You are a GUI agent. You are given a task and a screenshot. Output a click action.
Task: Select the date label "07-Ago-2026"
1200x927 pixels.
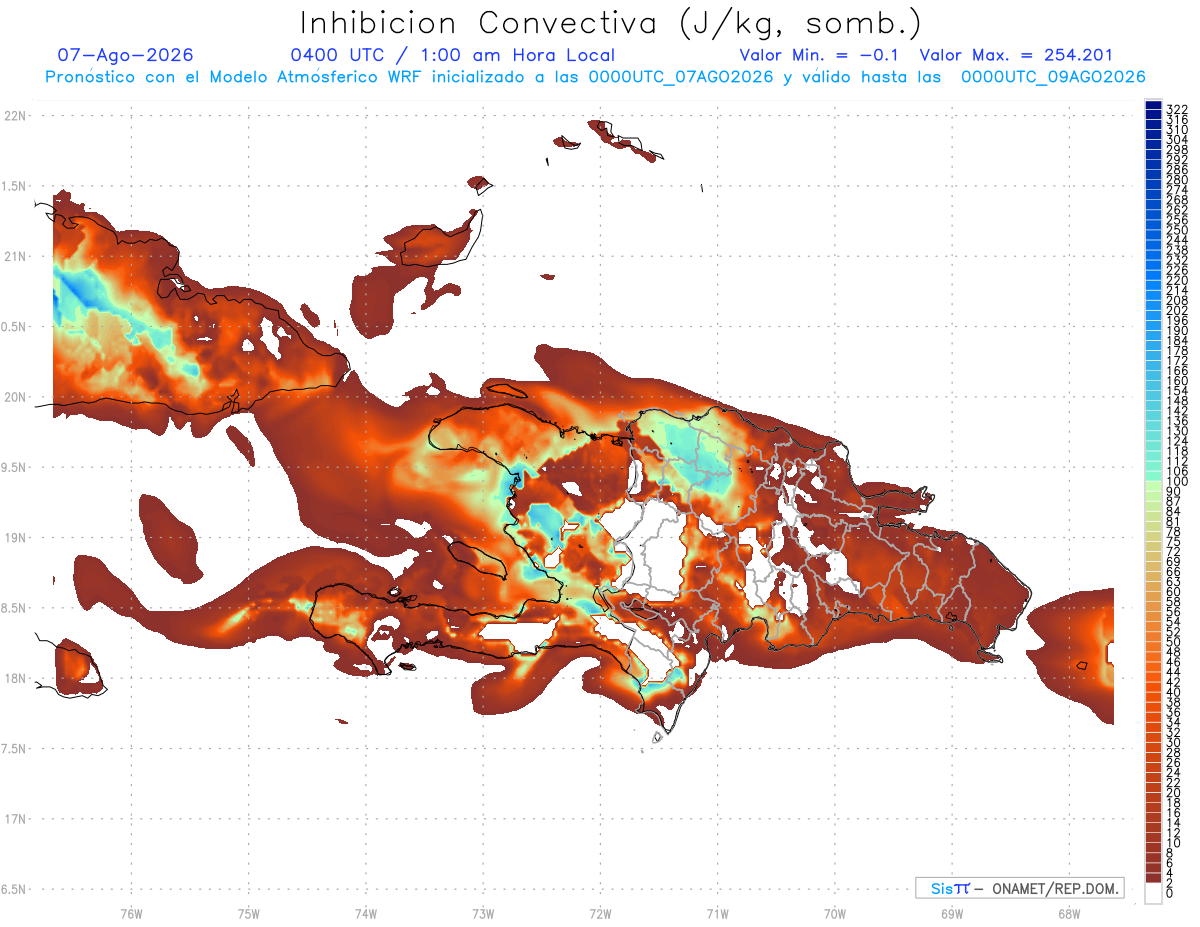tap(126, 55)
